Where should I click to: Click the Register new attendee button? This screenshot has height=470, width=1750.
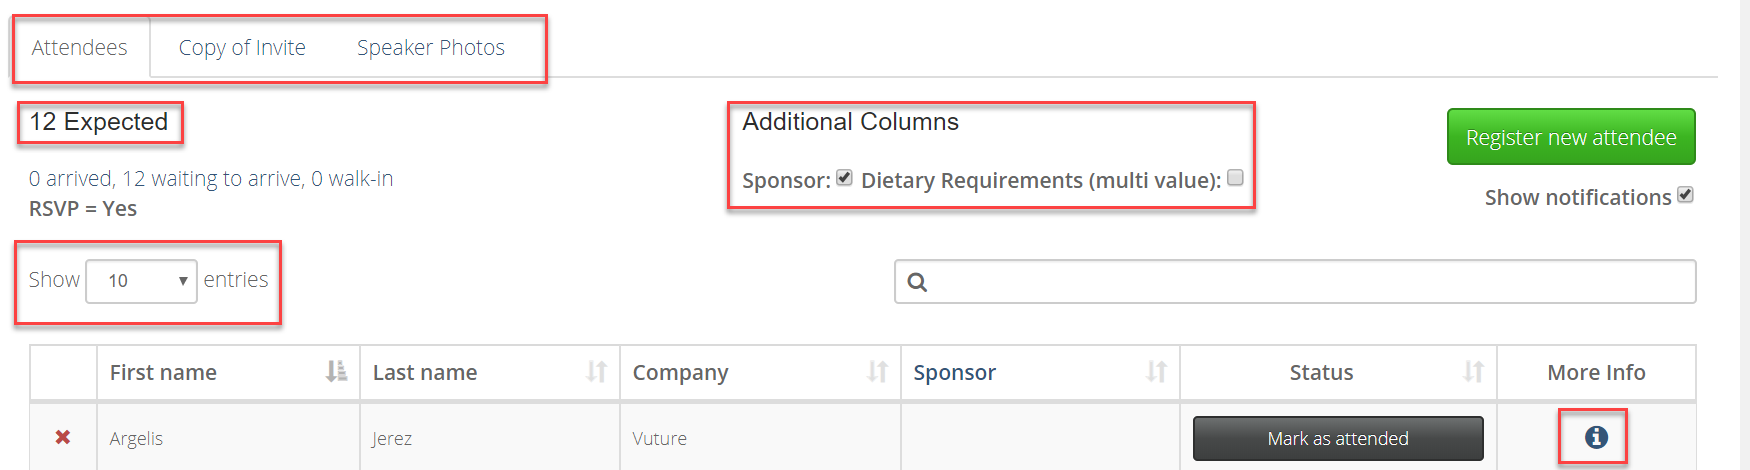(x=1571, y=137)
